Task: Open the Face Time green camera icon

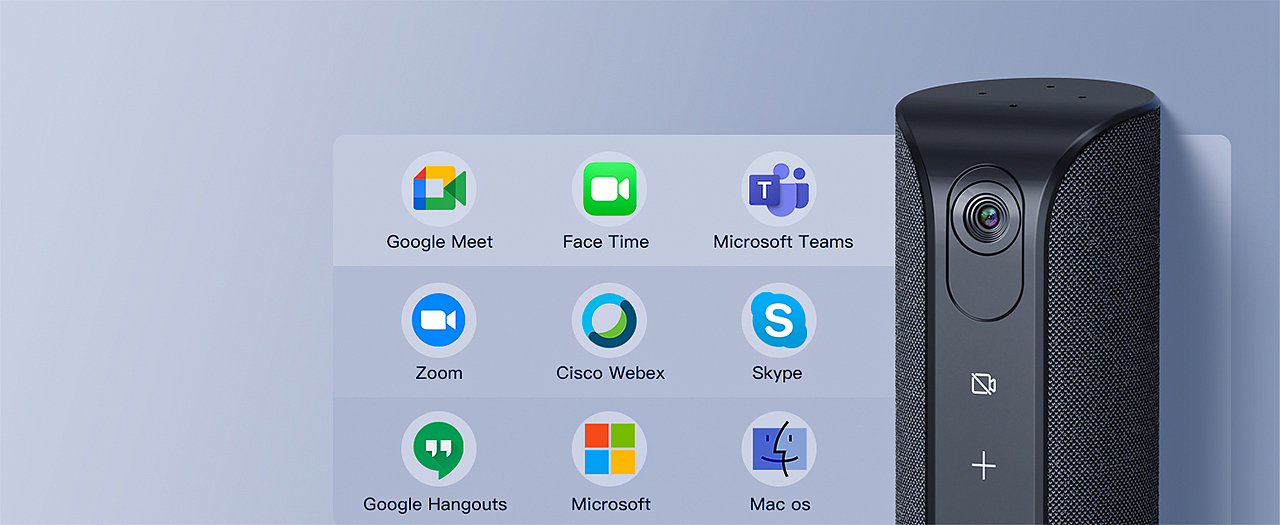Action: (609, 189)
